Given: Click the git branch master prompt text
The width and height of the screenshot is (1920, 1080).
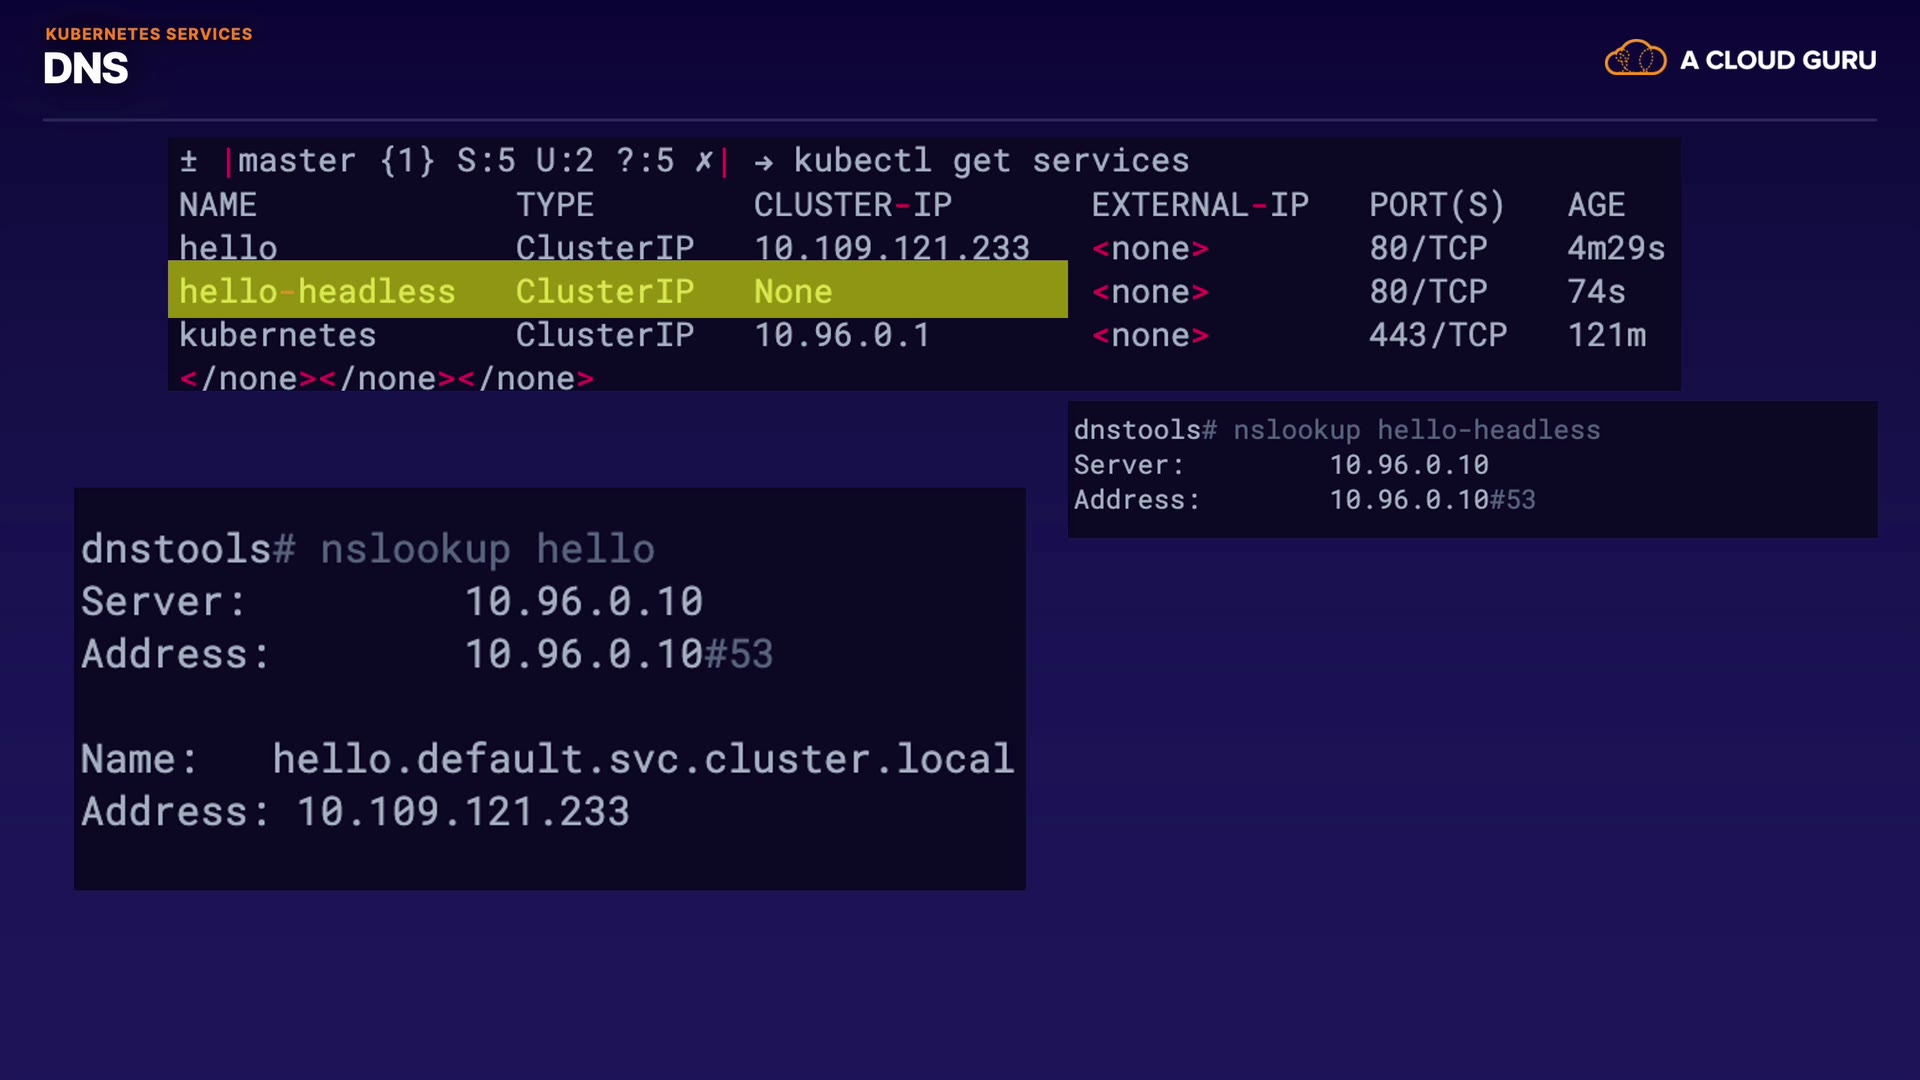Looking at the screenshot, I should tap(296, 161).
